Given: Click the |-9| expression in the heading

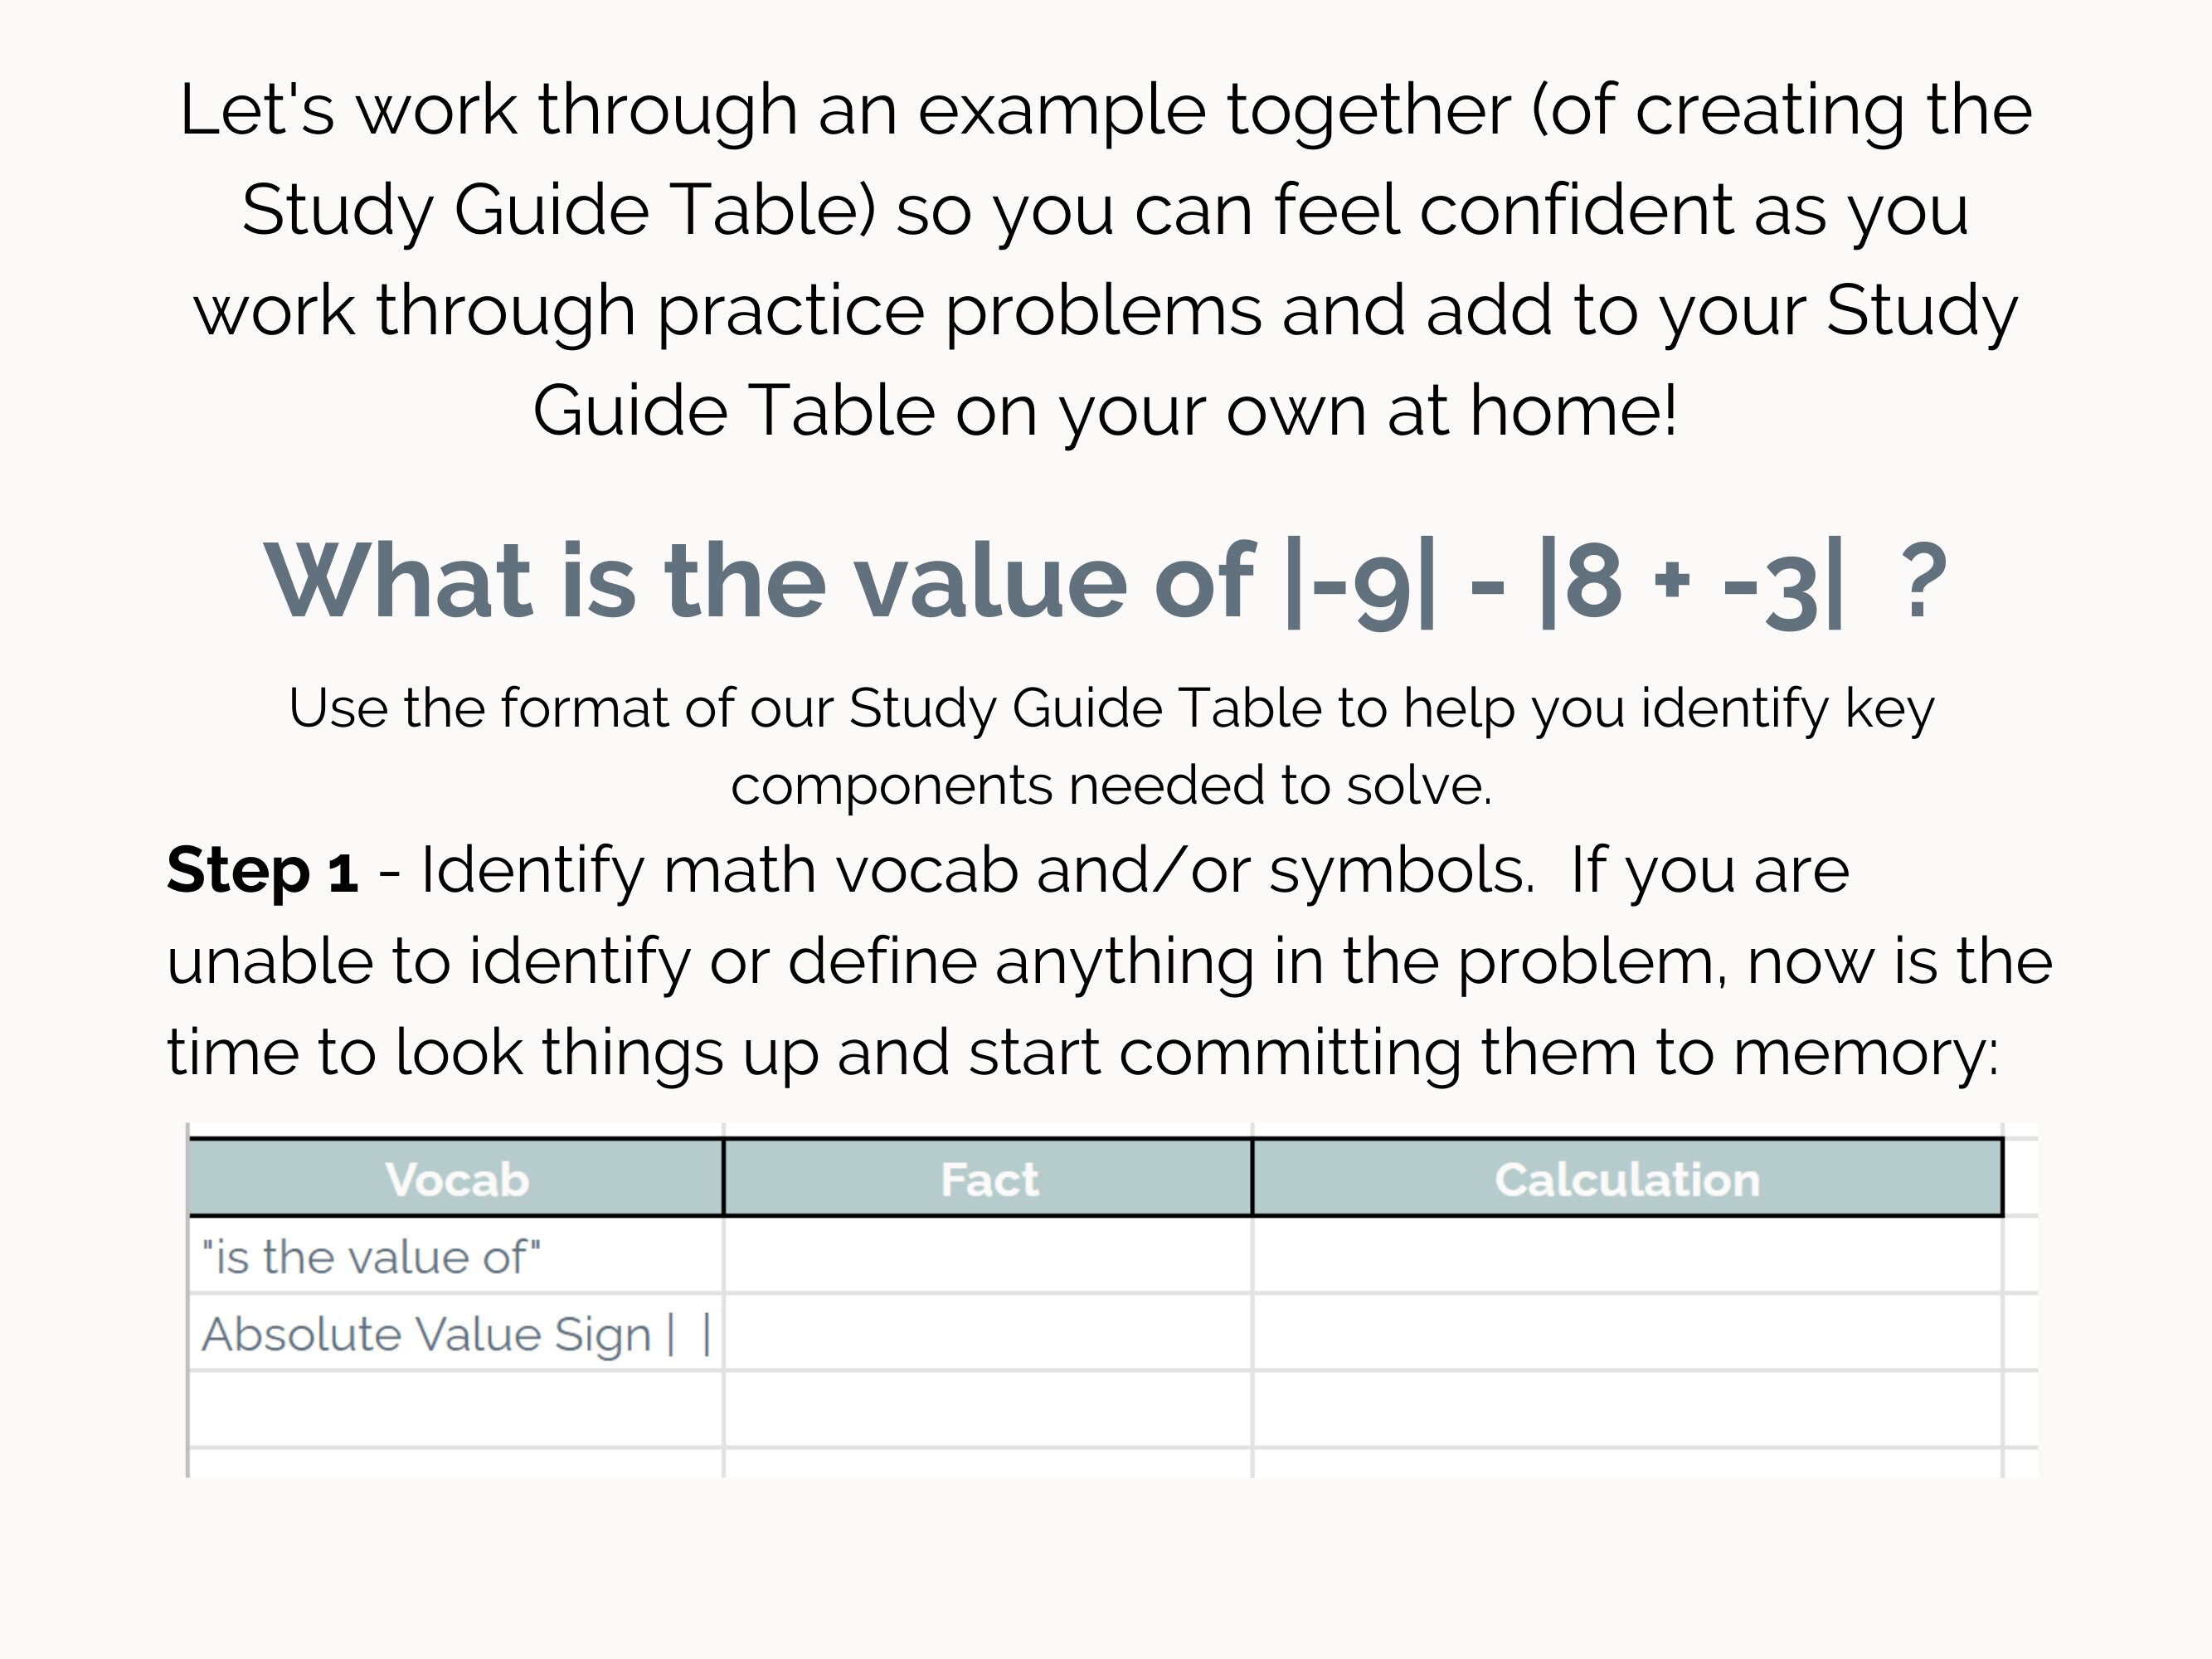Looking at the screenshot, I should pos(1361,585).
